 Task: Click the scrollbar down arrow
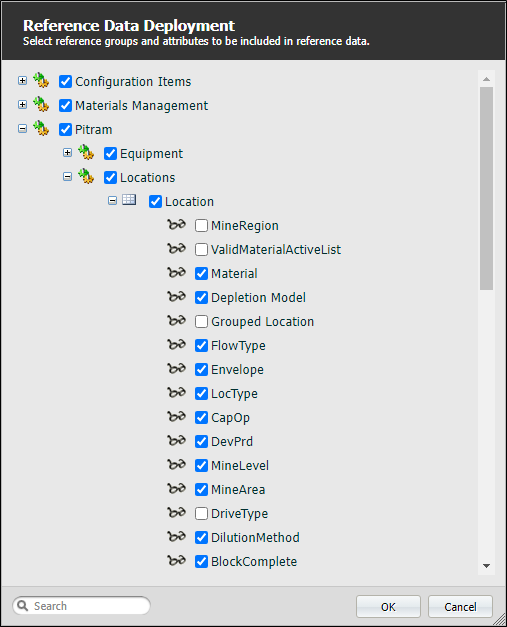pos(486,566)
